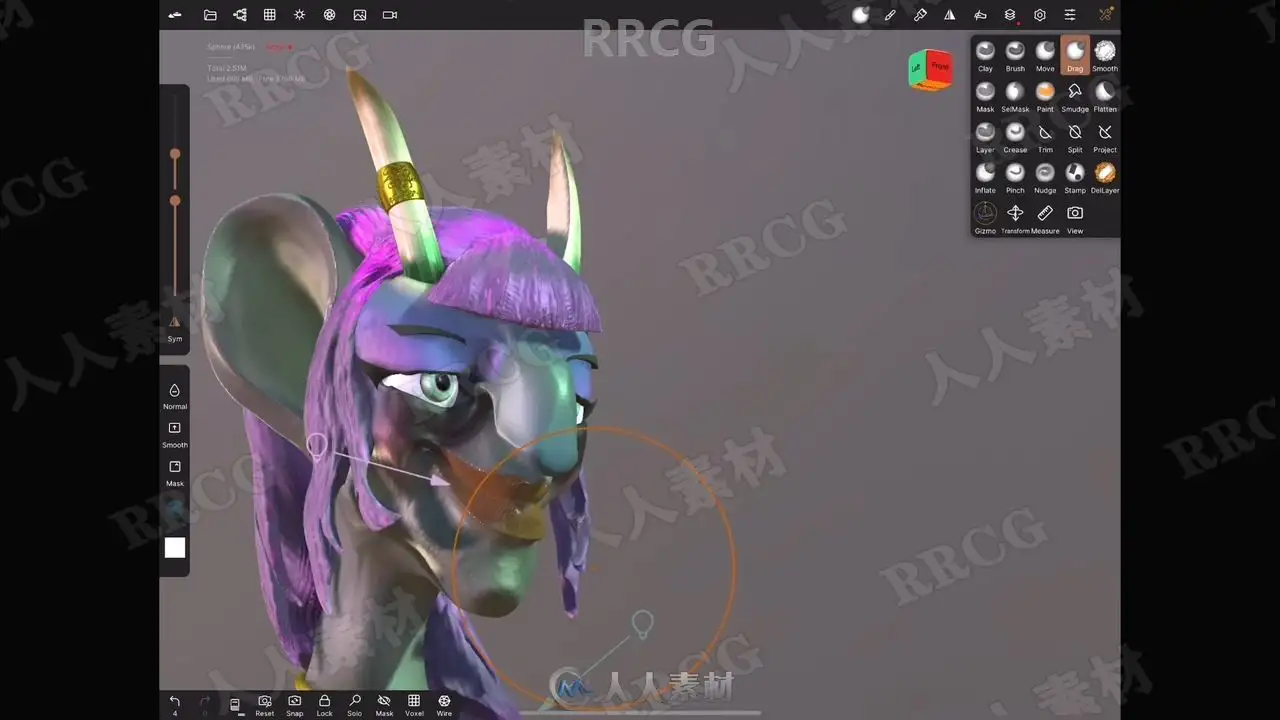This screenshot has width=1280, height=720.
Task: Select the Trim tool
Action: [x=1045, y=137]
